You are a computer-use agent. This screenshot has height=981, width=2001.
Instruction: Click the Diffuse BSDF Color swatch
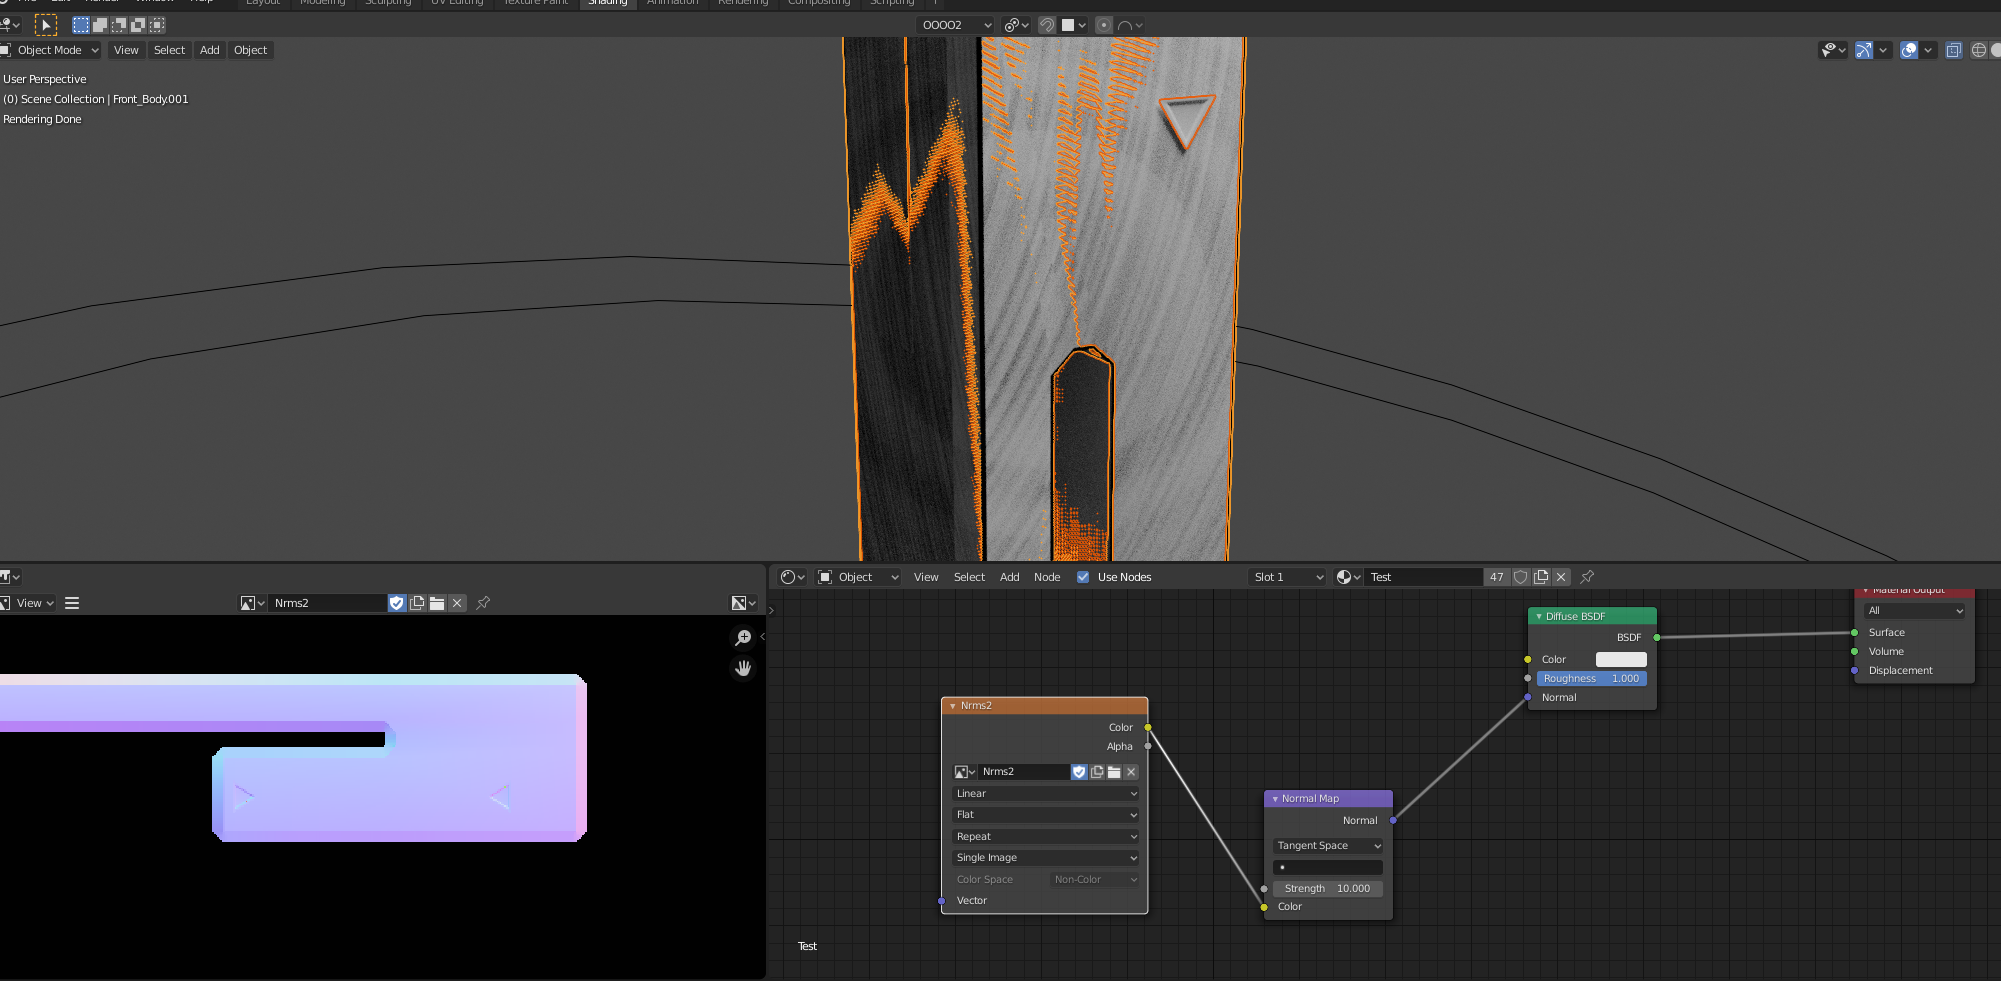click(1620, 659)
